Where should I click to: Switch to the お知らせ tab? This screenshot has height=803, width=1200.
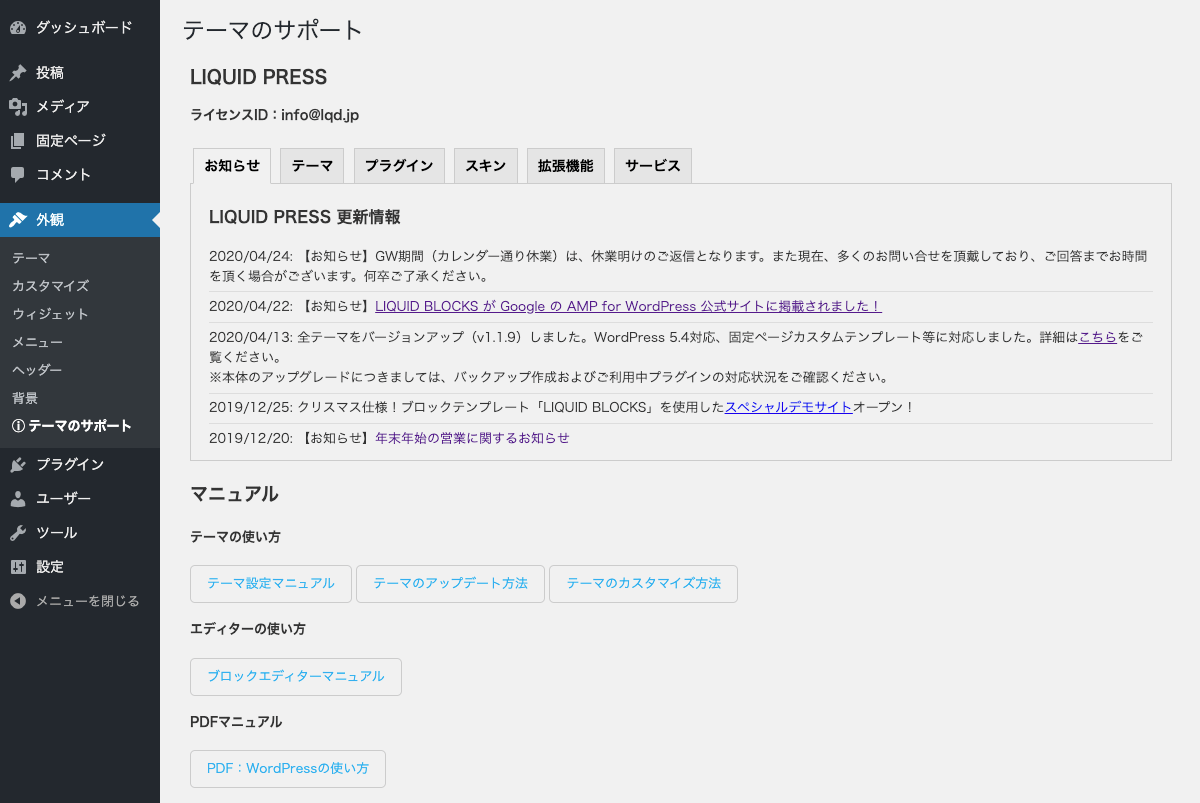(232, 166)
